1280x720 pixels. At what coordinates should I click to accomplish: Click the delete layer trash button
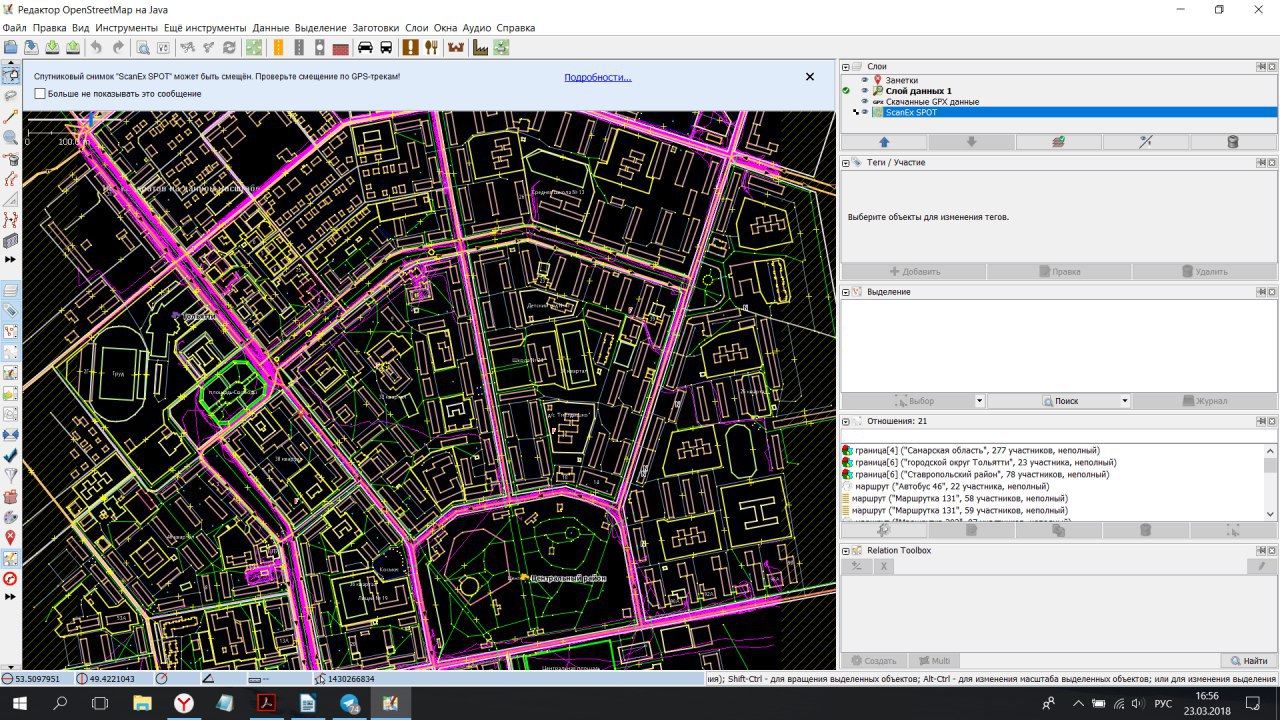[1233, 142]
